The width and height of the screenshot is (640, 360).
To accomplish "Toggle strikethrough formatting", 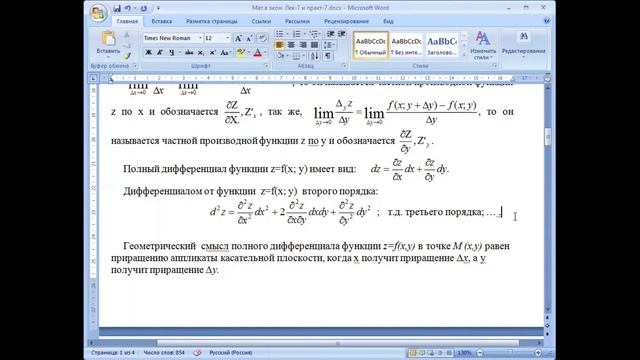I will (189, 52).
